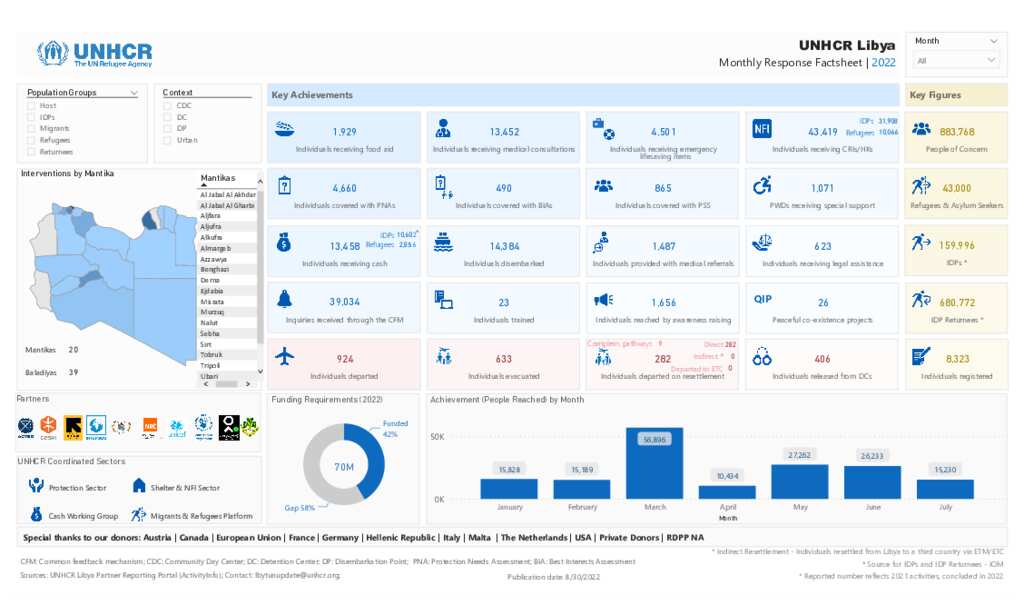This screenshot has width=1024, height=605.
Task: Check the Refugees population group
Action: (31, 140)
